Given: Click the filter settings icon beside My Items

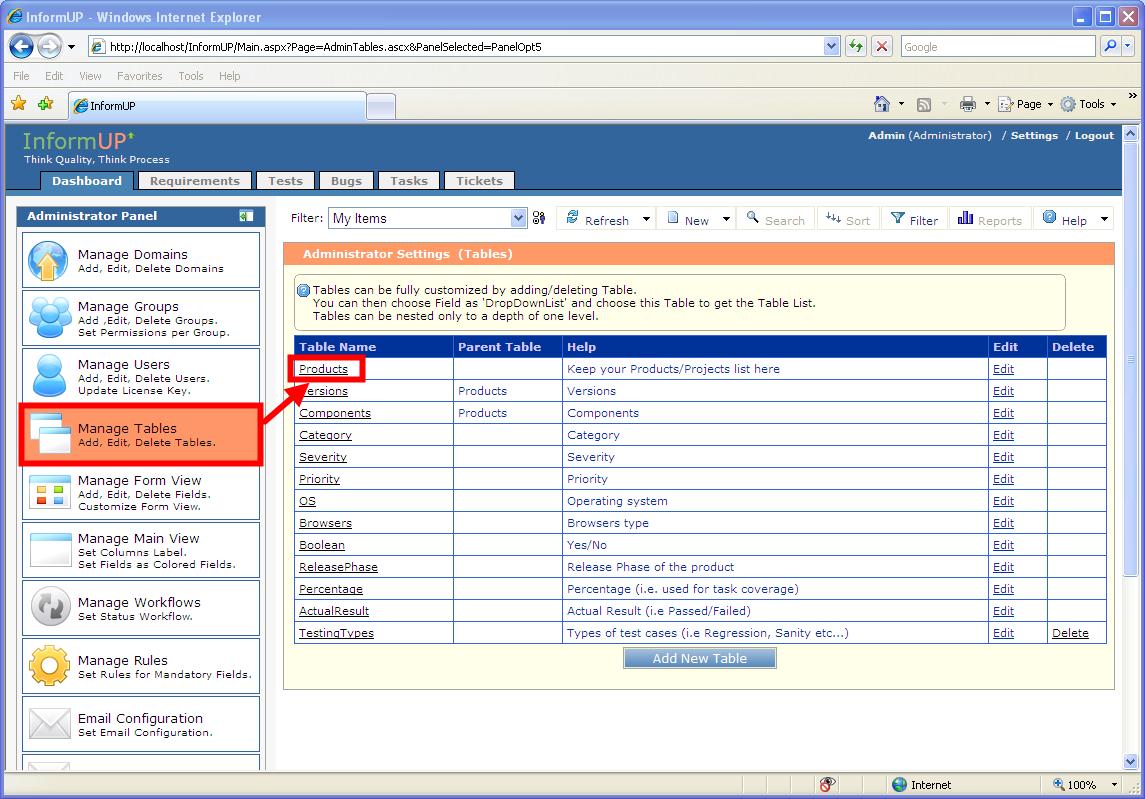Looking at the screenshot, I should [539, 219].
